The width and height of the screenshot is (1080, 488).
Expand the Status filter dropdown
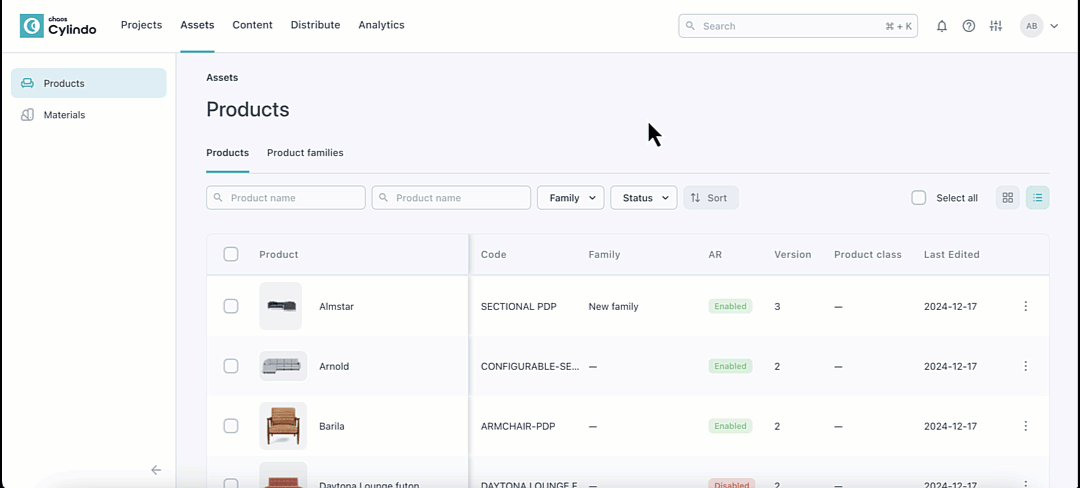[x=643, y=198]
